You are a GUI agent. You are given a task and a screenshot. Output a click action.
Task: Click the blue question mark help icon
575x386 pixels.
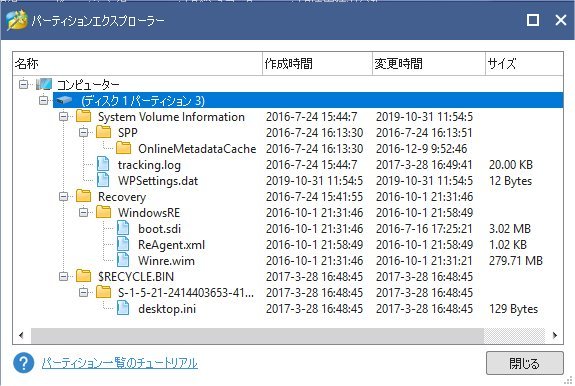[x=23, y=363]
